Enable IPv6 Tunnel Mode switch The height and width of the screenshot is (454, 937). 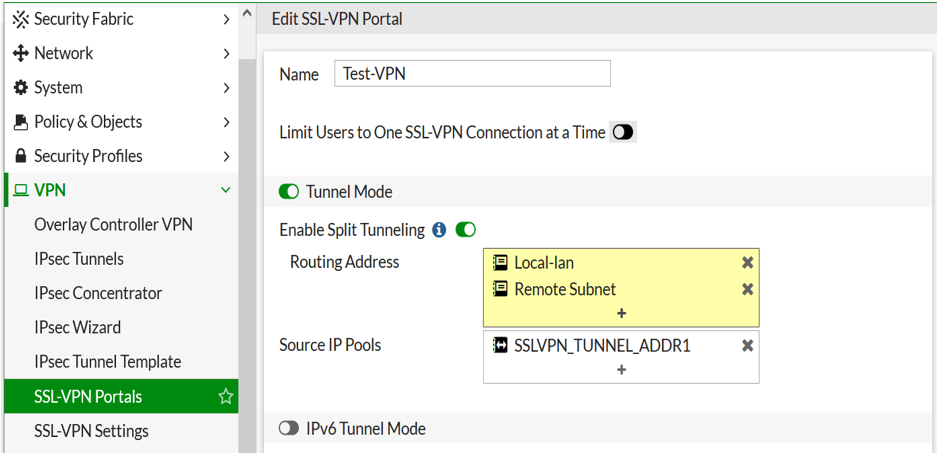[289, 429]
